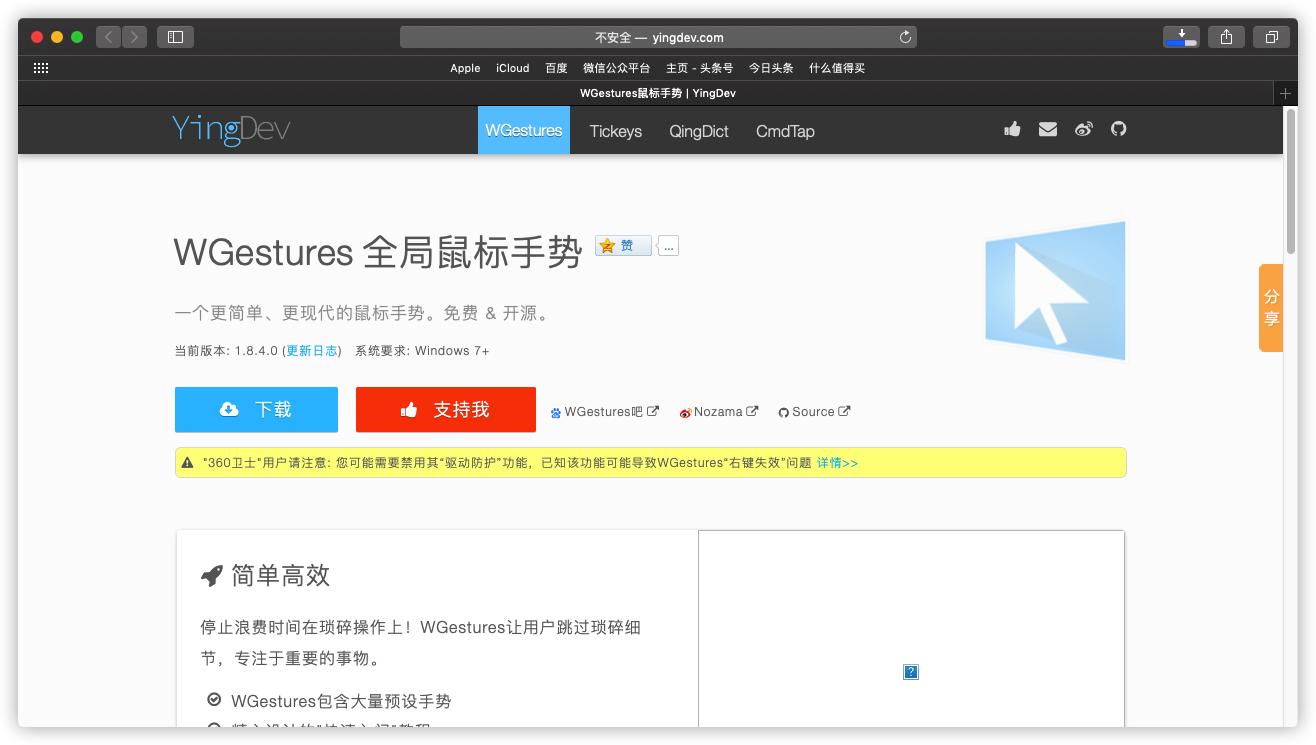
Task: Expand the "..." options beside the 赞 badge
Action: point(667,245)
